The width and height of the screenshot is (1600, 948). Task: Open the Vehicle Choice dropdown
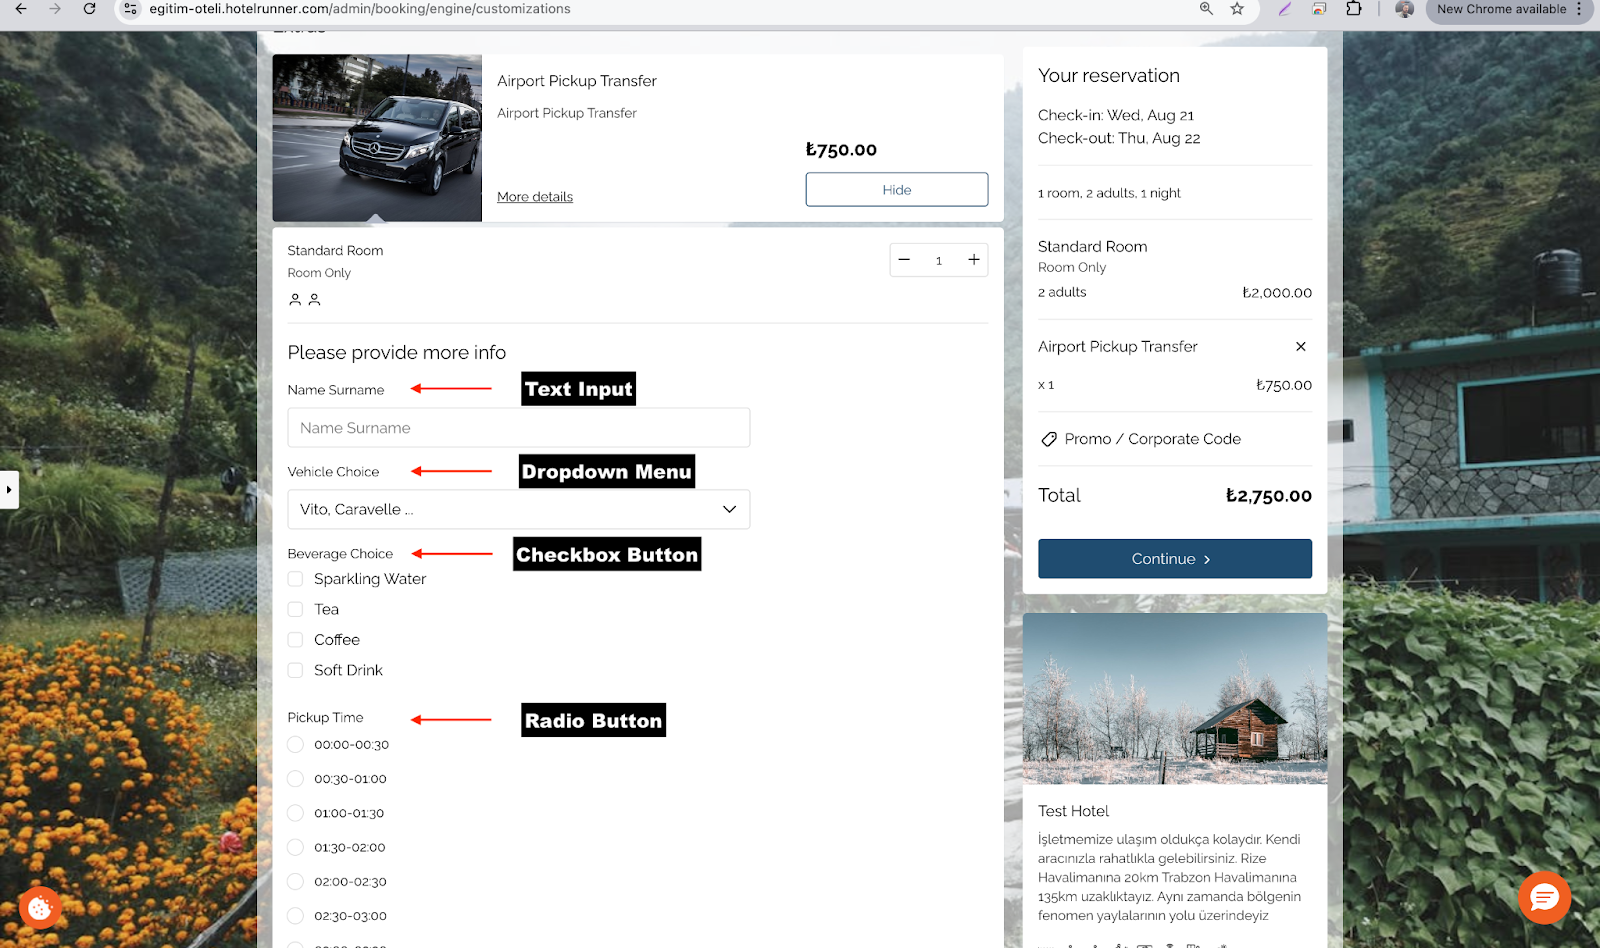(x=518, y=509)
